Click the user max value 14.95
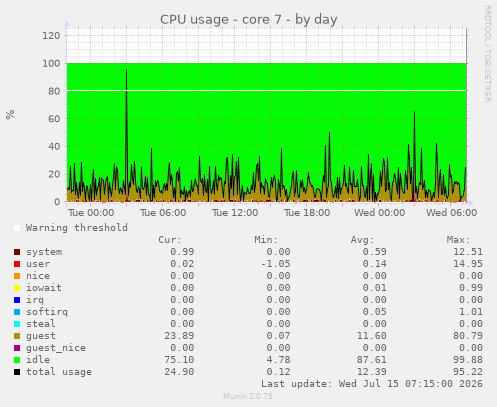Image resolution: width=497 pixels, height=407 pixels. tap(468, 264)
